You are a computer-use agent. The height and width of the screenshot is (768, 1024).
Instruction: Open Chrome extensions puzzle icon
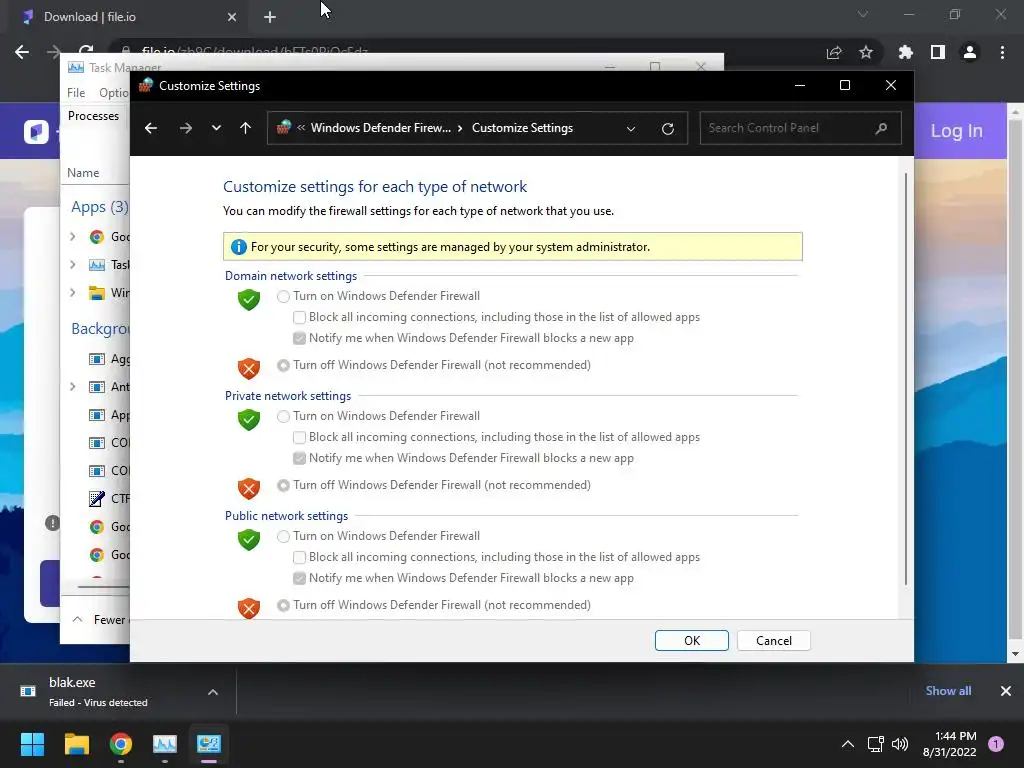[906, 52]
